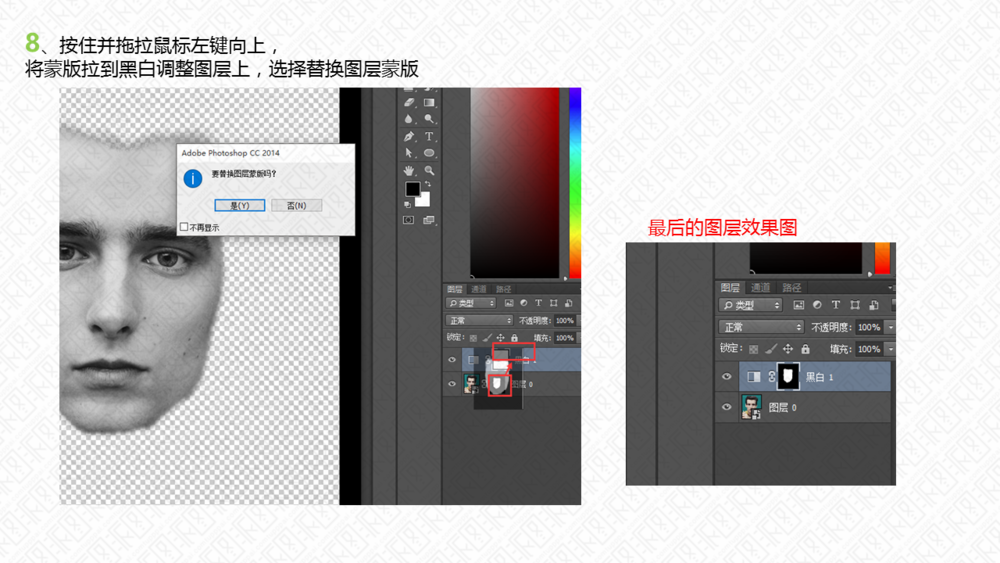Image resolution: width=1000 pixels, height=563 pixels.
Task: Select the Pen tool
Action: click(x=409, y=136)
